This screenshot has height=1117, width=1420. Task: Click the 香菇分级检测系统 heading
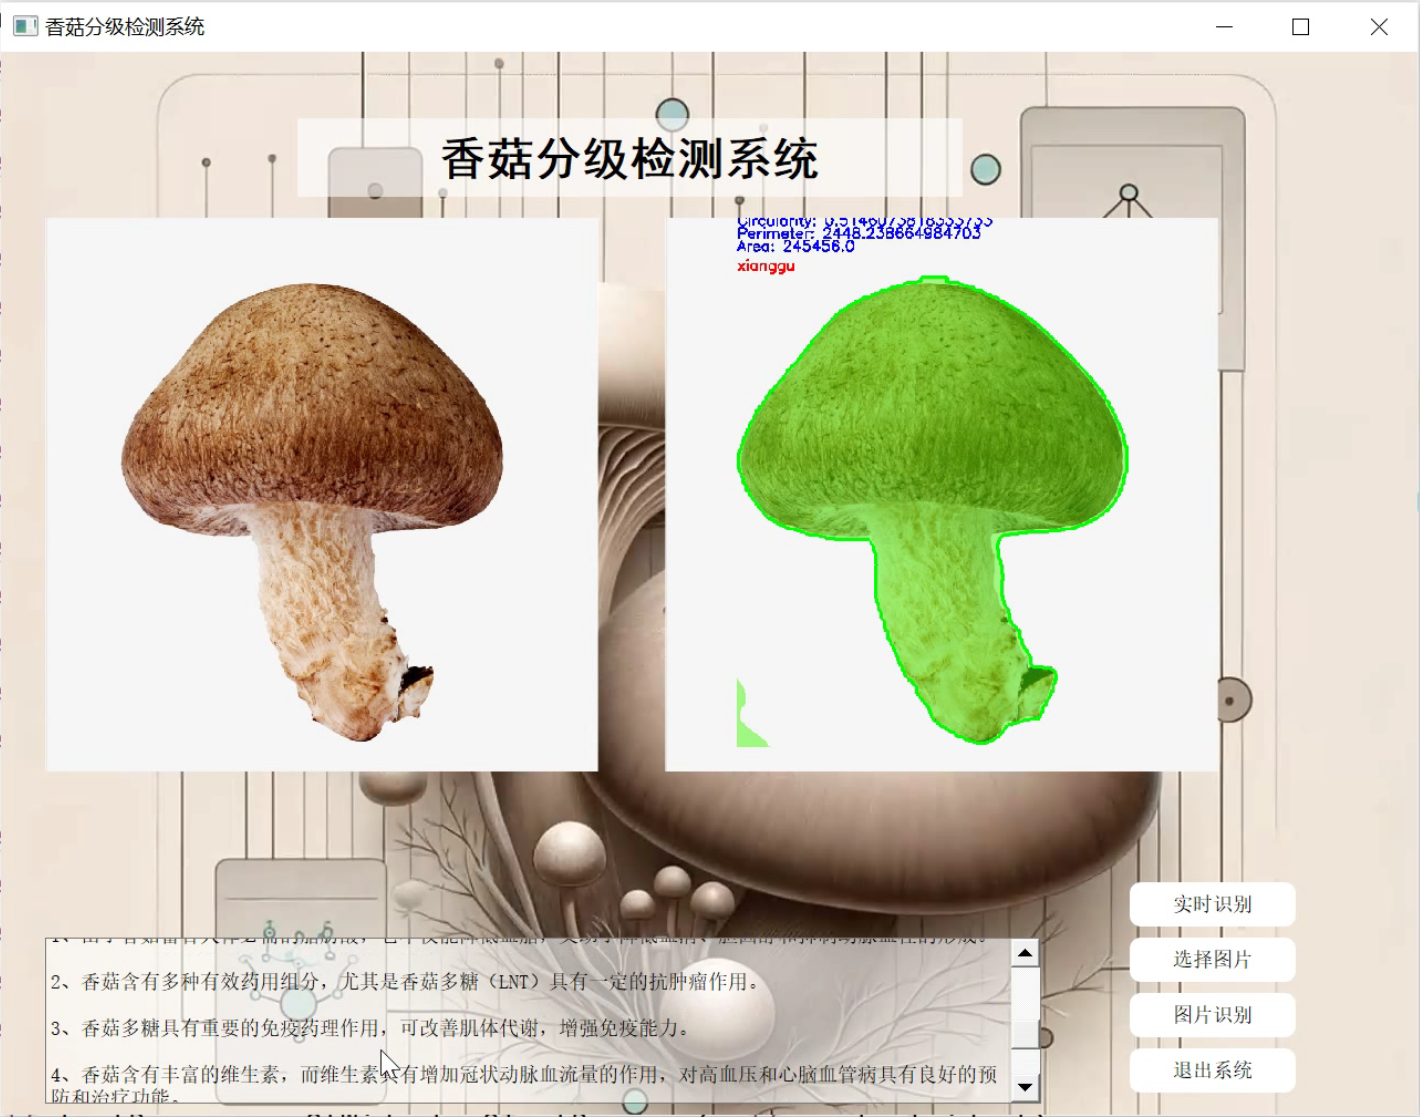pos(630,159)
